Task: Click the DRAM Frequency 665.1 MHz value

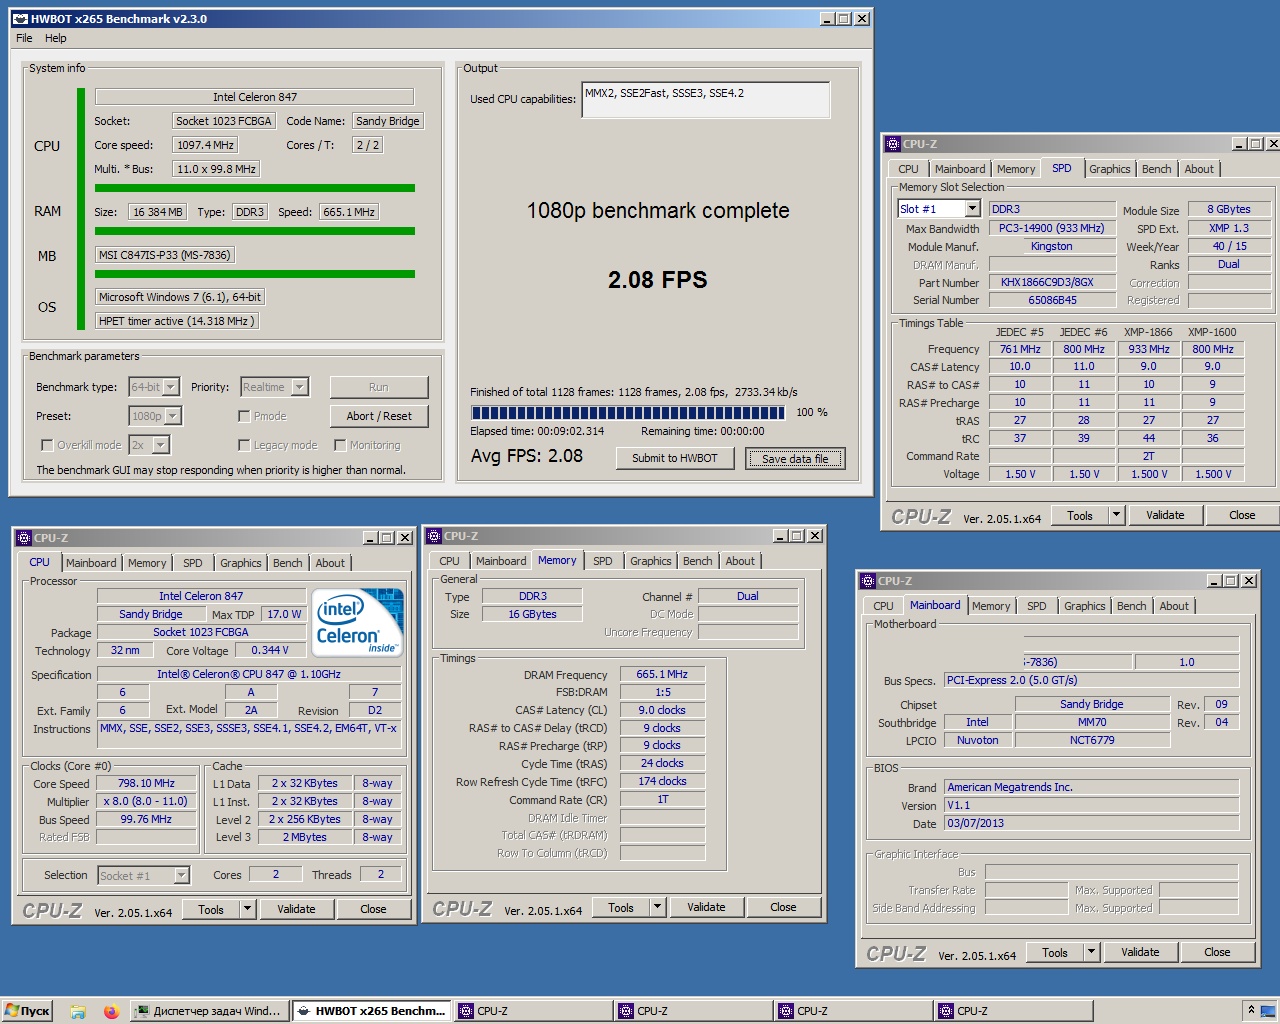Action: tap(662, 674)
